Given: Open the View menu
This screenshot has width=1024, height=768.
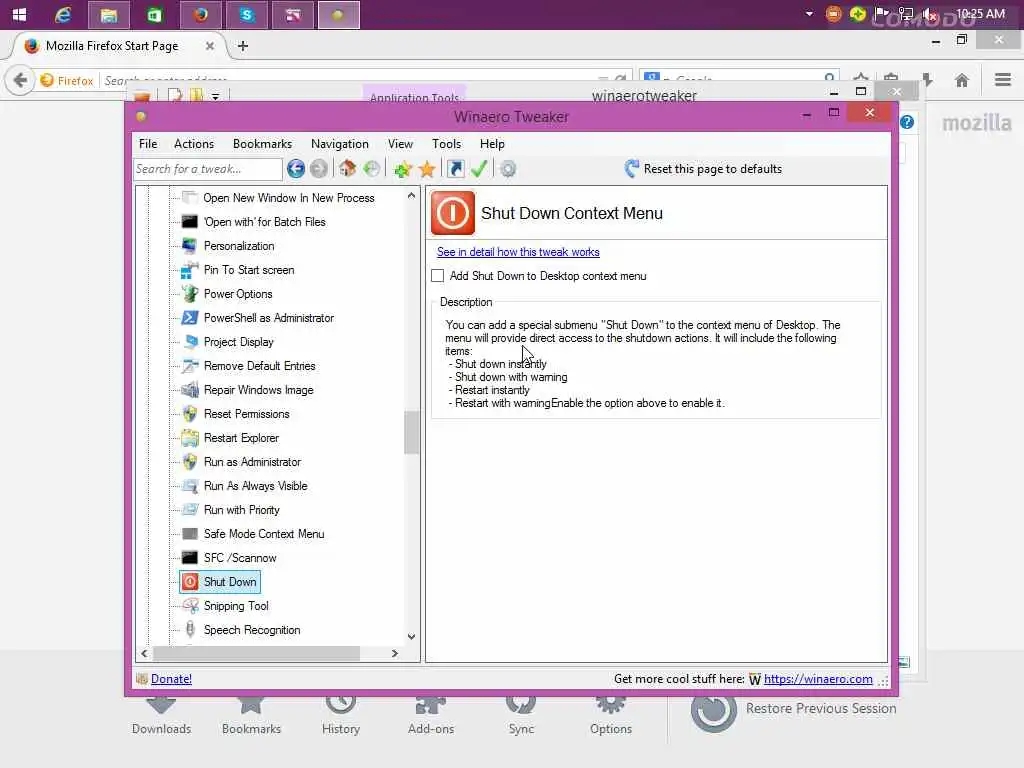Looking at the screenshot, I should click(x=400, y=144).
